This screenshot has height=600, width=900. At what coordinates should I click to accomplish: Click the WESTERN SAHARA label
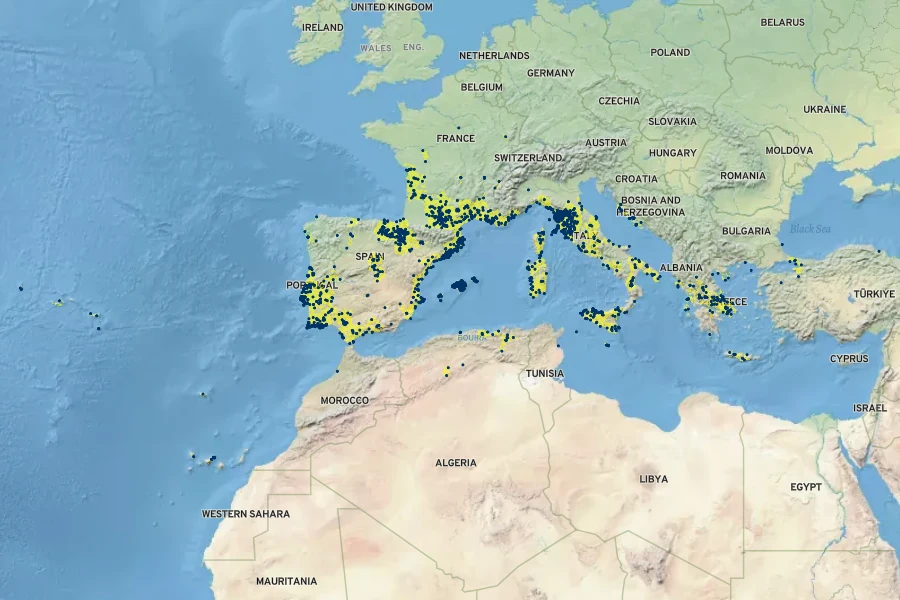pos(246,514)
